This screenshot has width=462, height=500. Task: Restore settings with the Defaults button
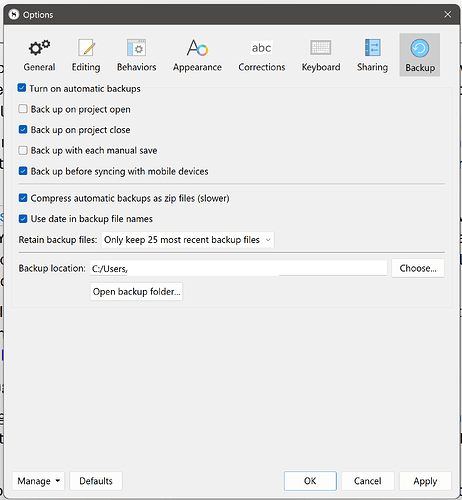[96, 481]
